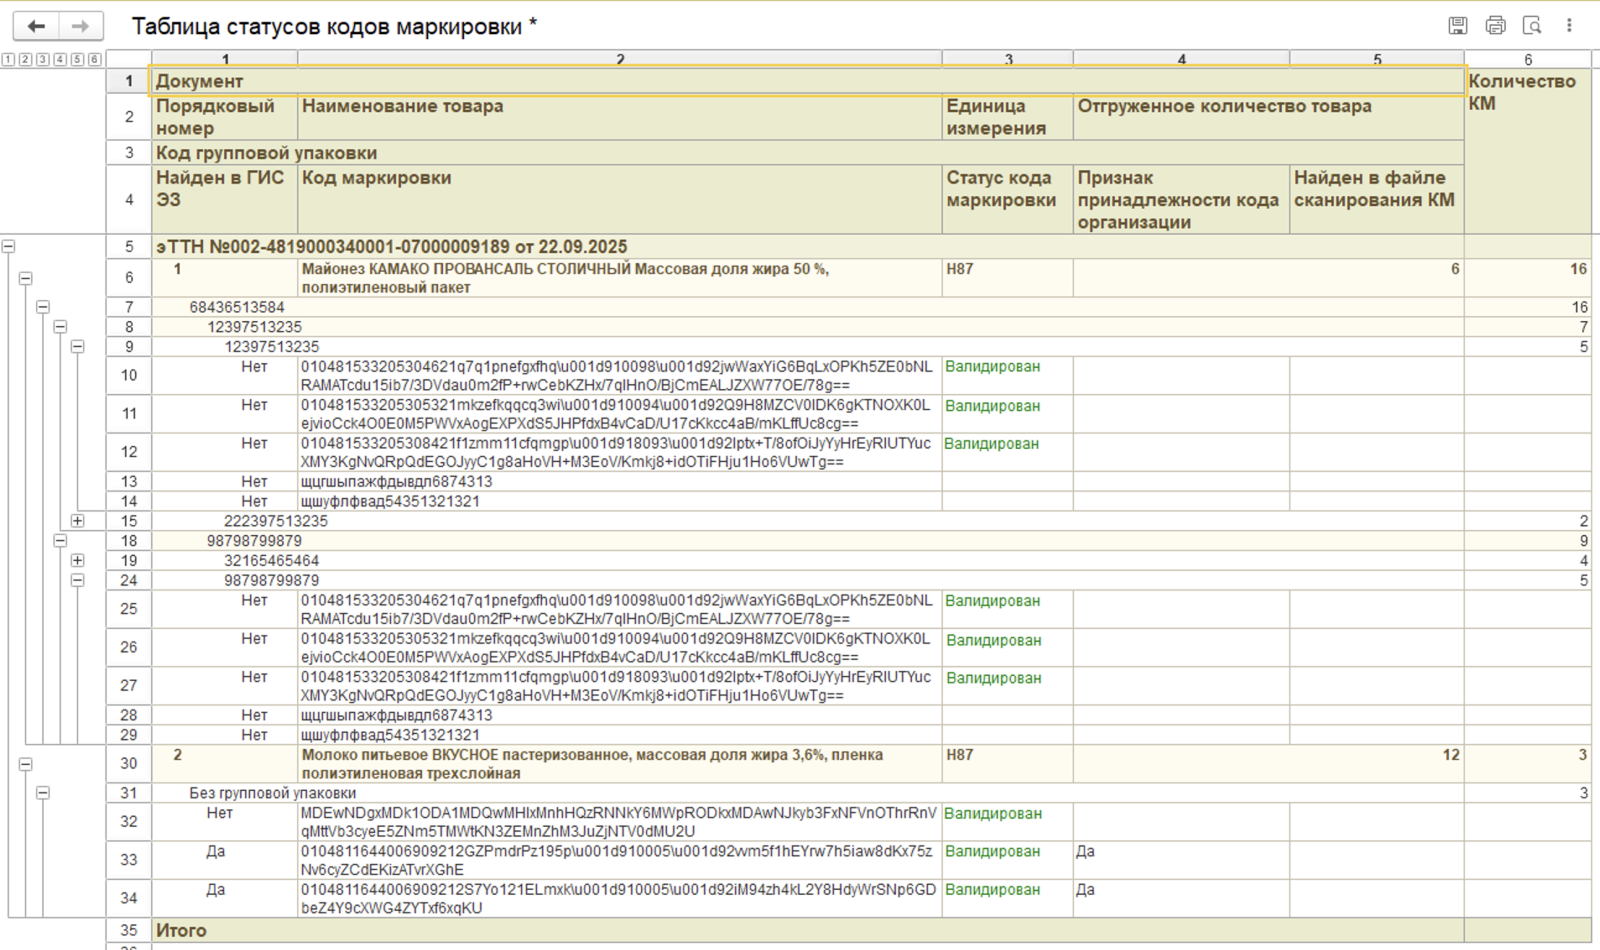Viewport: 1600px width, 950px height.
Task: Open the three-dots more actions menu
Action: coord(1569,26)
